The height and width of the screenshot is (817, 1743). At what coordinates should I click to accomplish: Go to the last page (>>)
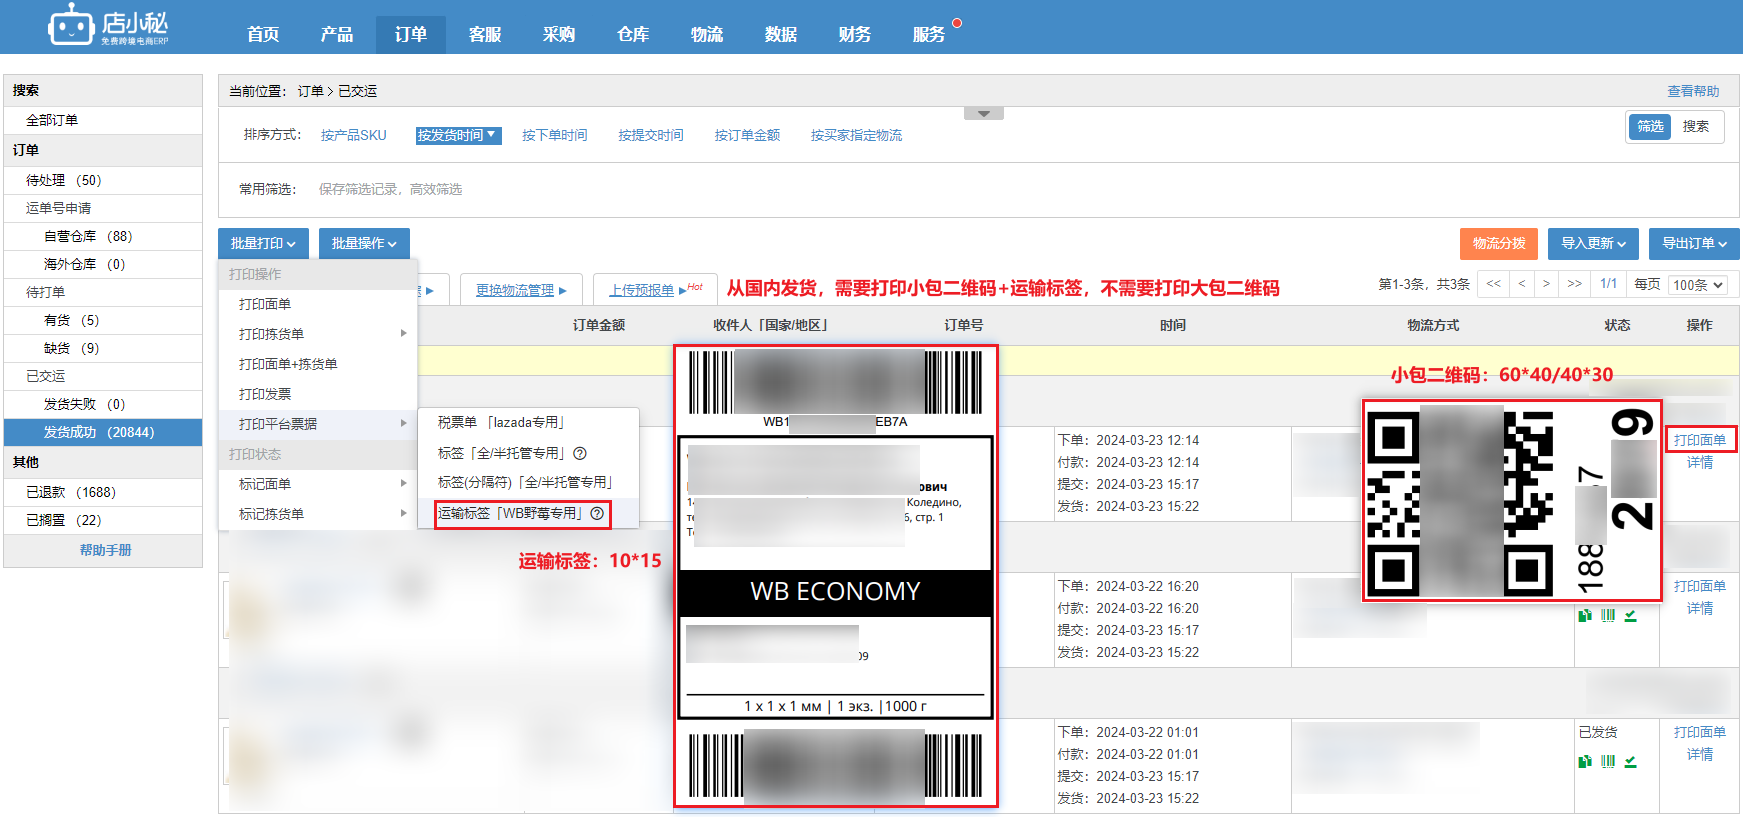pos(1575,284)
